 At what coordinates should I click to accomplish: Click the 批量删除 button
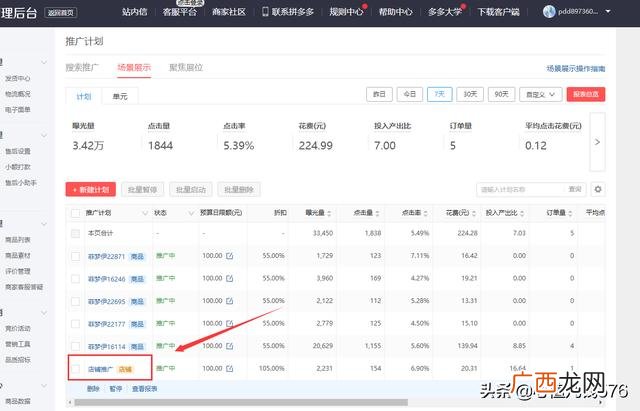239,189
